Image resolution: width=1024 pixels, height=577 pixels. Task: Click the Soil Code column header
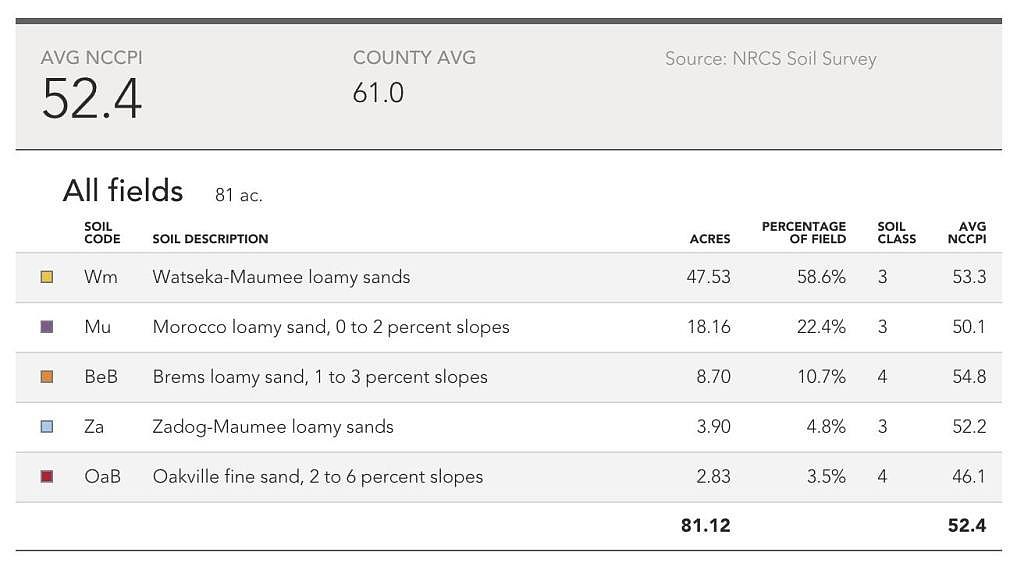(x=102, y=233)
